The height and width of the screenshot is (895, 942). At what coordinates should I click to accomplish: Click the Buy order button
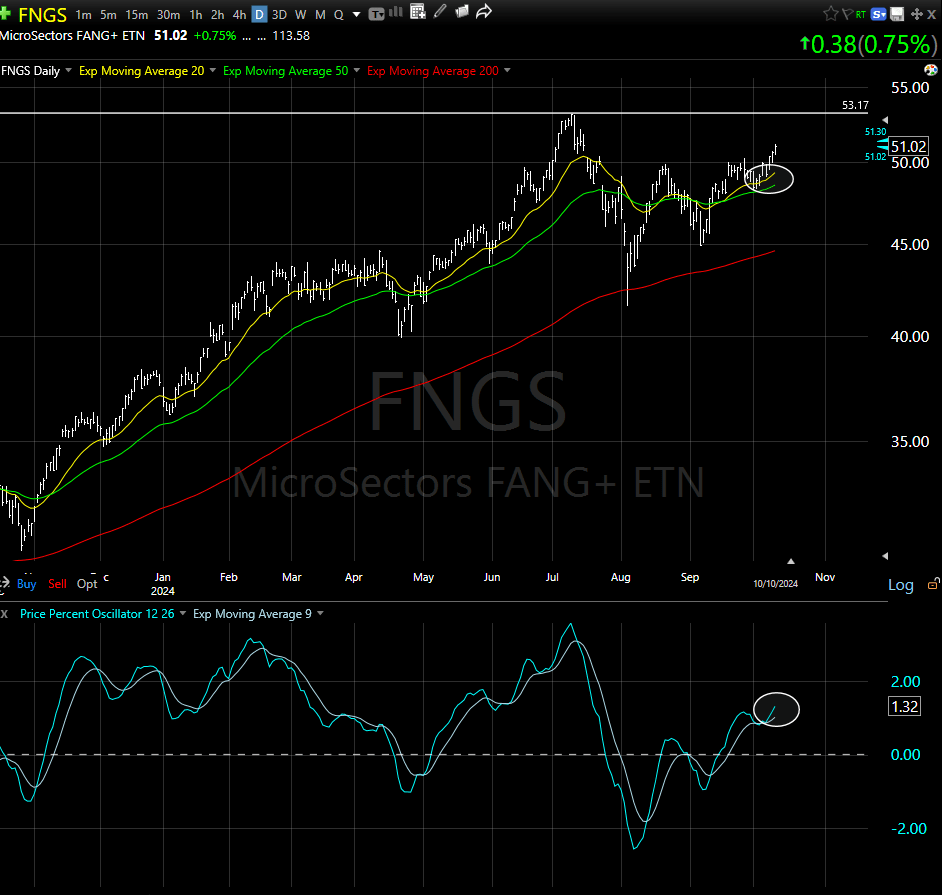point(26,583)
